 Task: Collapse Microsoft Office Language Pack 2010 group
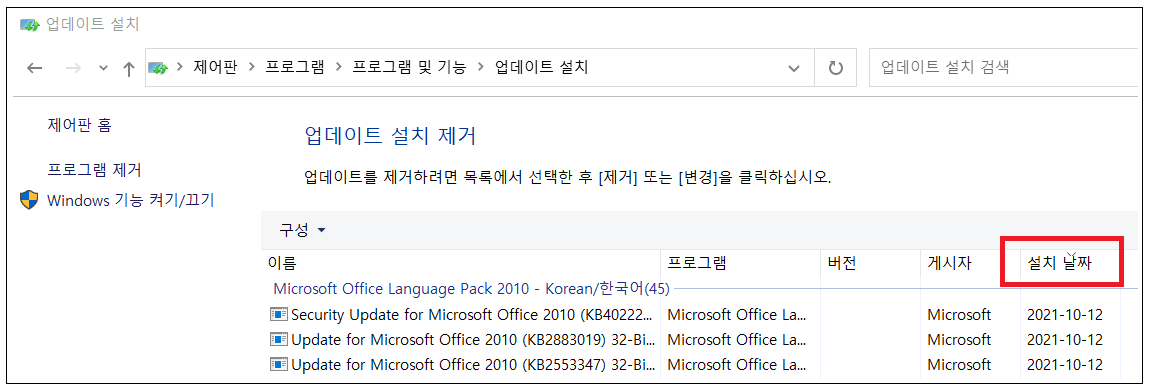tap(471, 288)
